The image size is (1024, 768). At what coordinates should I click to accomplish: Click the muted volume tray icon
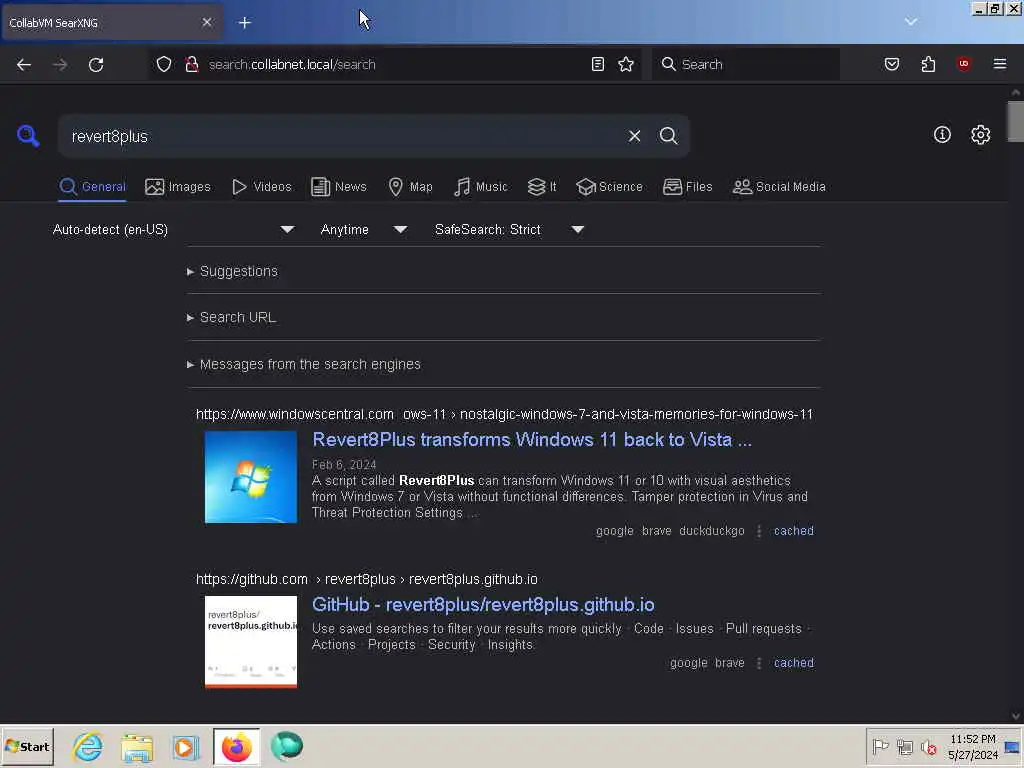coord(928,746)
